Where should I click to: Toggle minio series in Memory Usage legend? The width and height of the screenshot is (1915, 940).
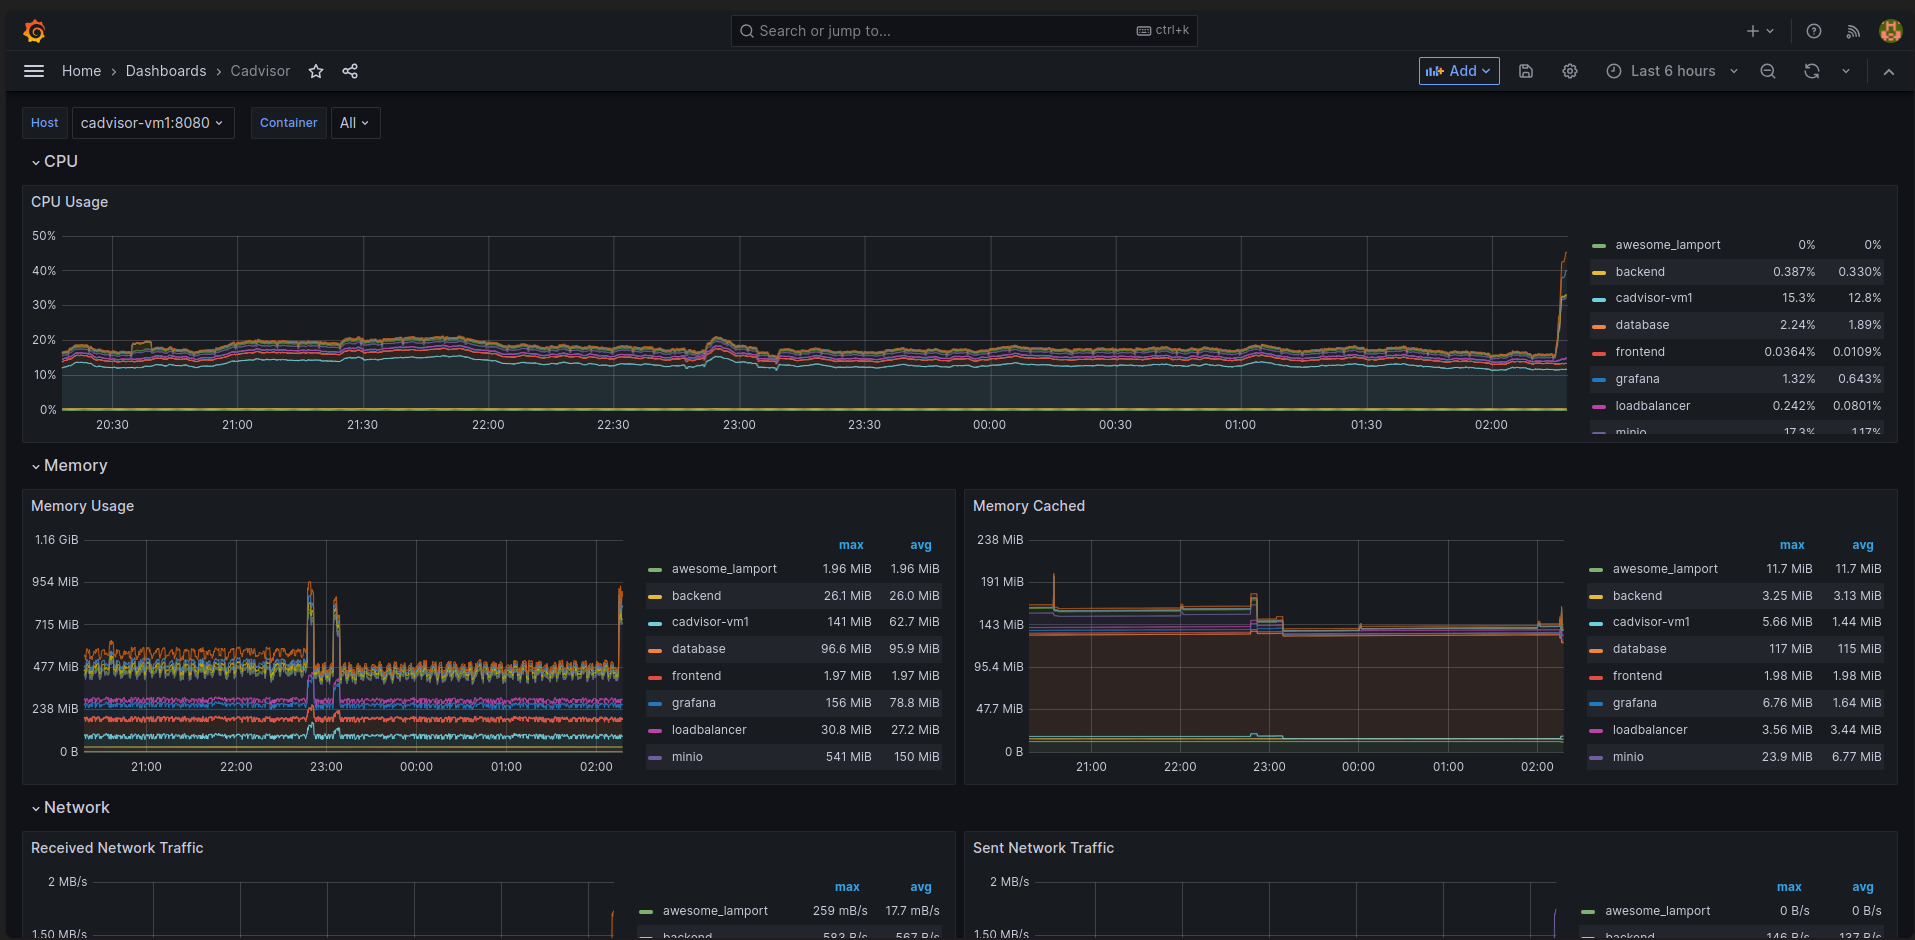pyautogui.click(x=687, y=757)
